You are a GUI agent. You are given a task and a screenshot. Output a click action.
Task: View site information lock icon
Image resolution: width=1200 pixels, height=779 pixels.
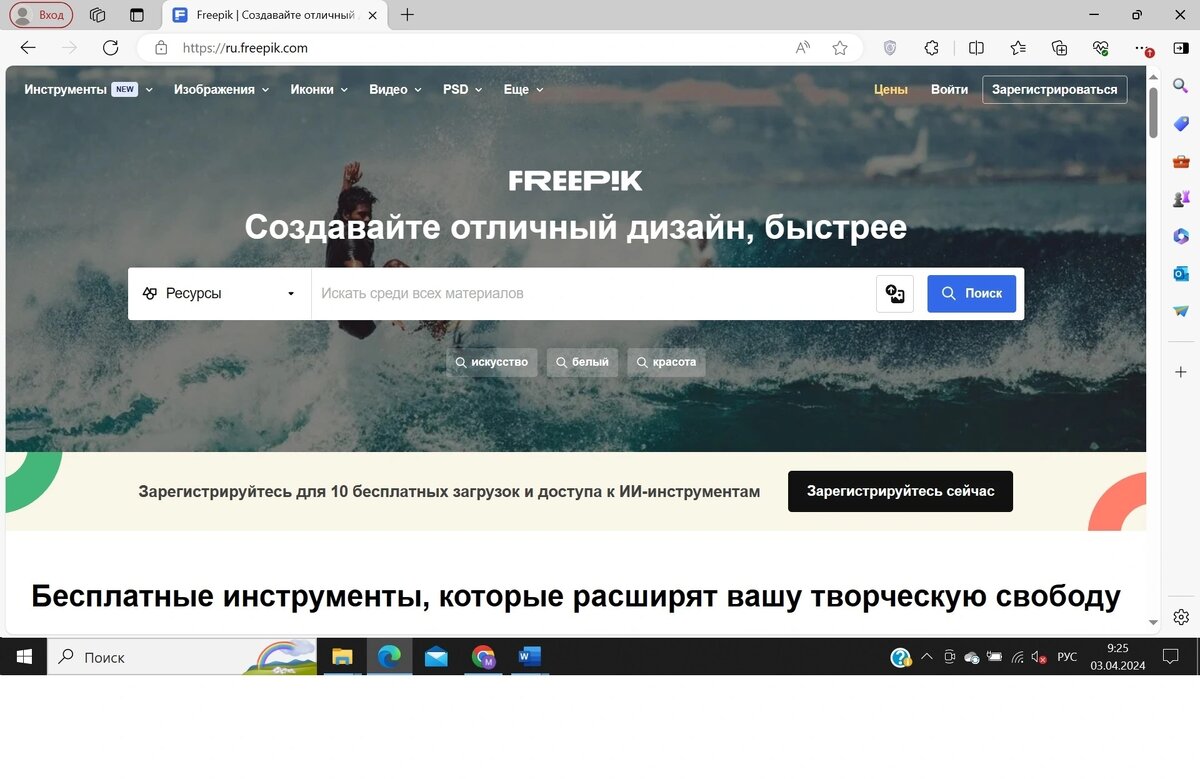(x=160, y=47)
